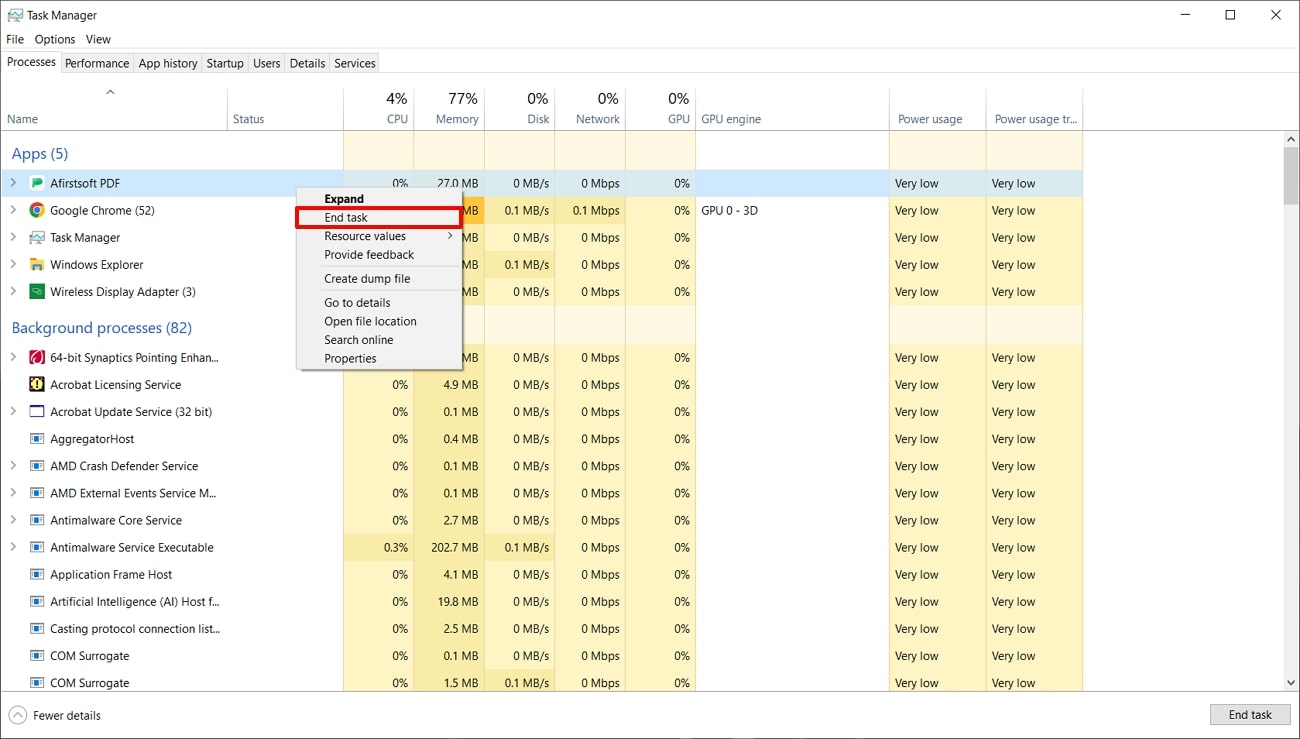Image resolution: width=1300 pixels, height=739 pixels.
Task: Sort by the Name column header
Action: (x=114, y=109)
